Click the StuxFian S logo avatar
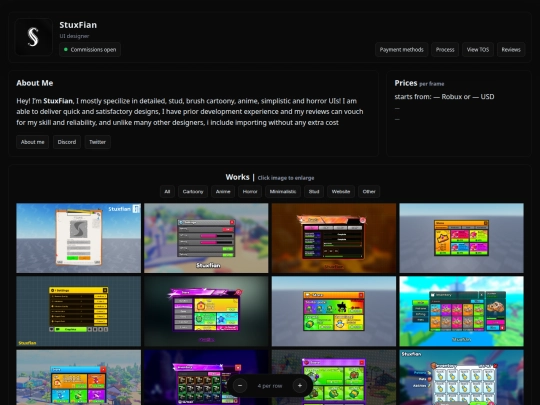Image resolution: width=540 pixels, height=405 pixels. (x=34, y=37)
